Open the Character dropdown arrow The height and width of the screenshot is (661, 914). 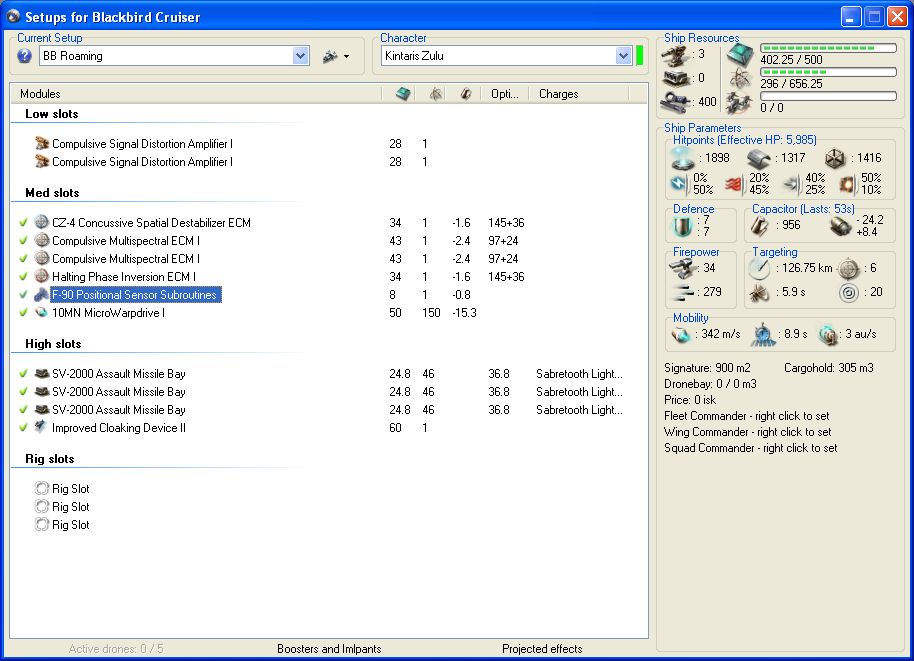coord(623,56)
